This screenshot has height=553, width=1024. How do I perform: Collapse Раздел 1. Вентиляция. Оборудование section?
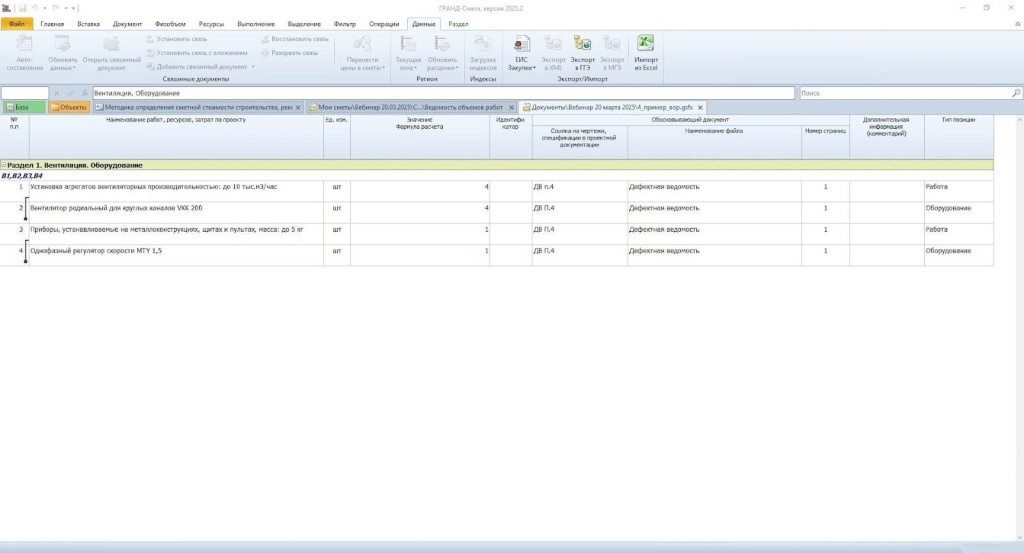(x=3, y=165)
